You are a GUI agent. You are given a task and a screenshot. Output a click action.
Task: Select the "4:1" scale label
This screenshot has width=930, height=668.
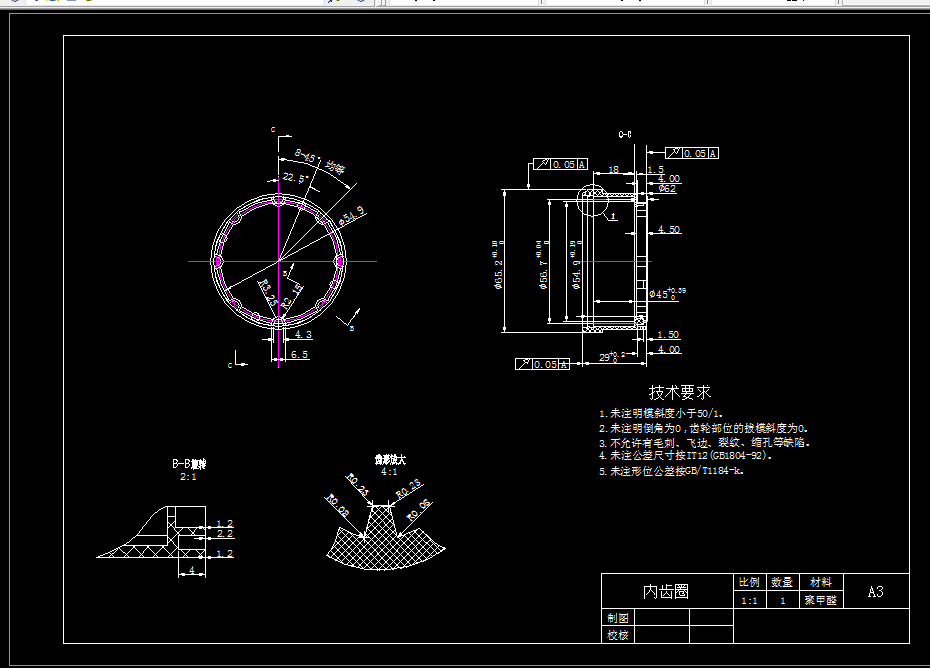click(x=389, y=472)
